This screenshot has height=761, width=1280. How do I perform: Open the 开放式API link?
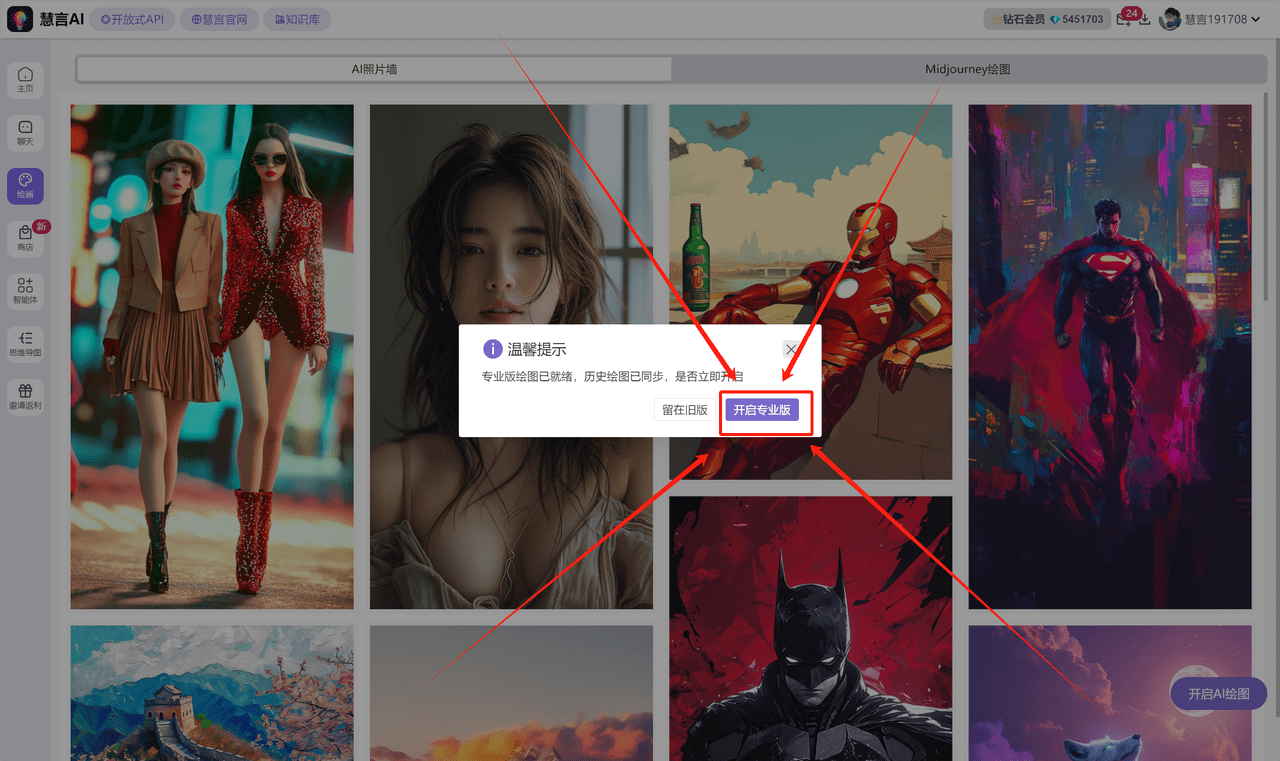132,19
